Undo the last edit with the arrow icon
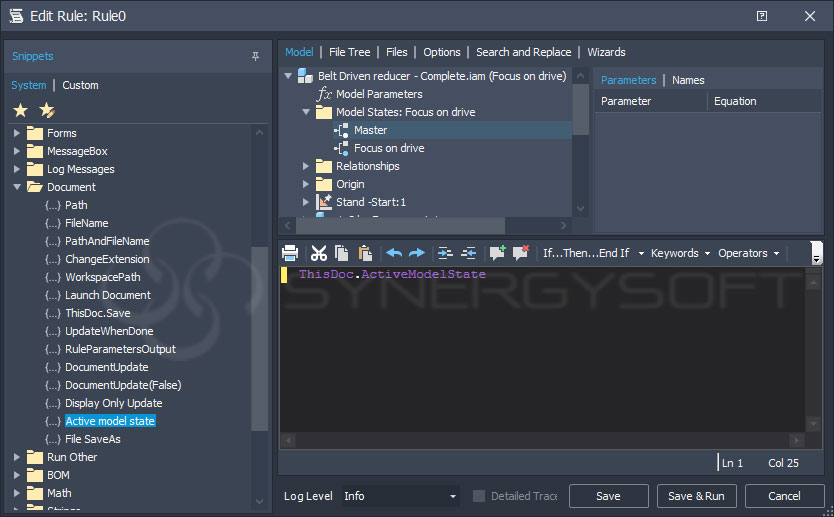The width and height of the screenshot is (834, 517). [x=394, y=253]
